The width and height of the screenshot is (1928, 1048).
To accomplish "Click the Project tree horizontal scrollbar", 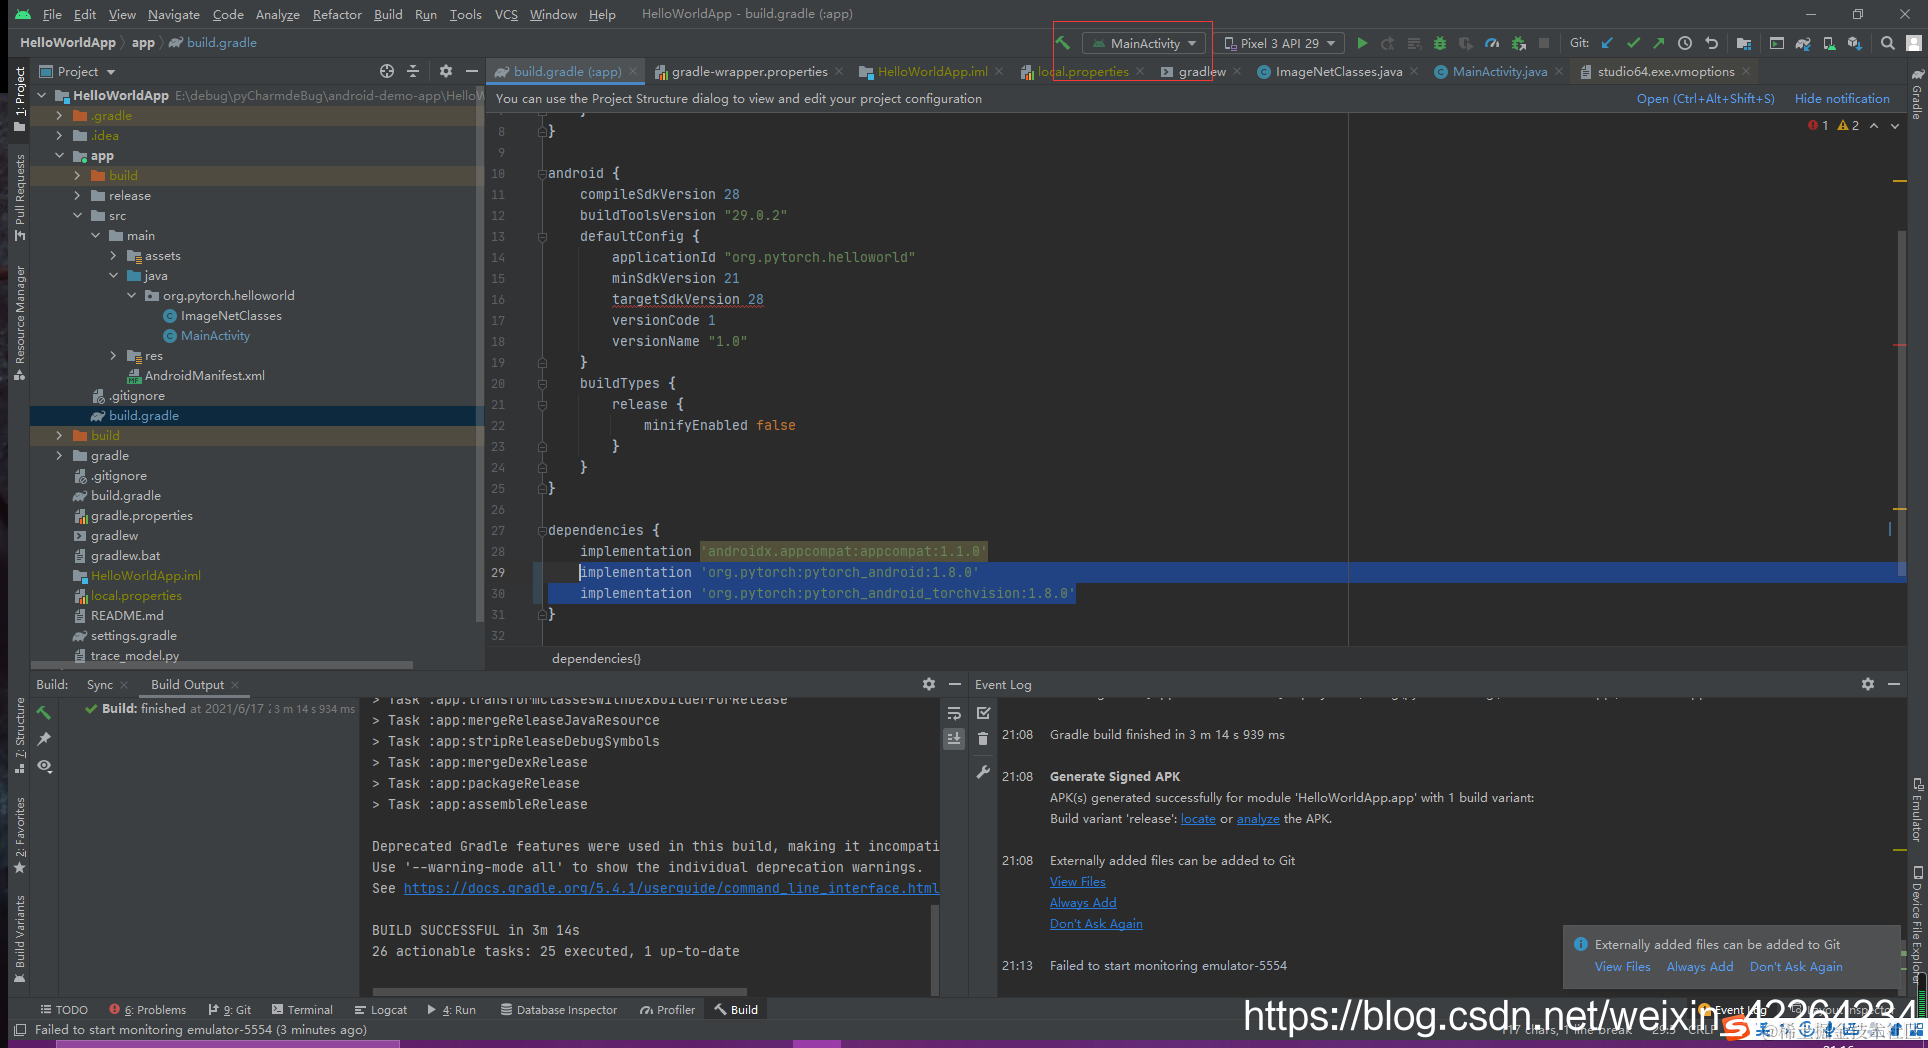I will pos(222,665).
